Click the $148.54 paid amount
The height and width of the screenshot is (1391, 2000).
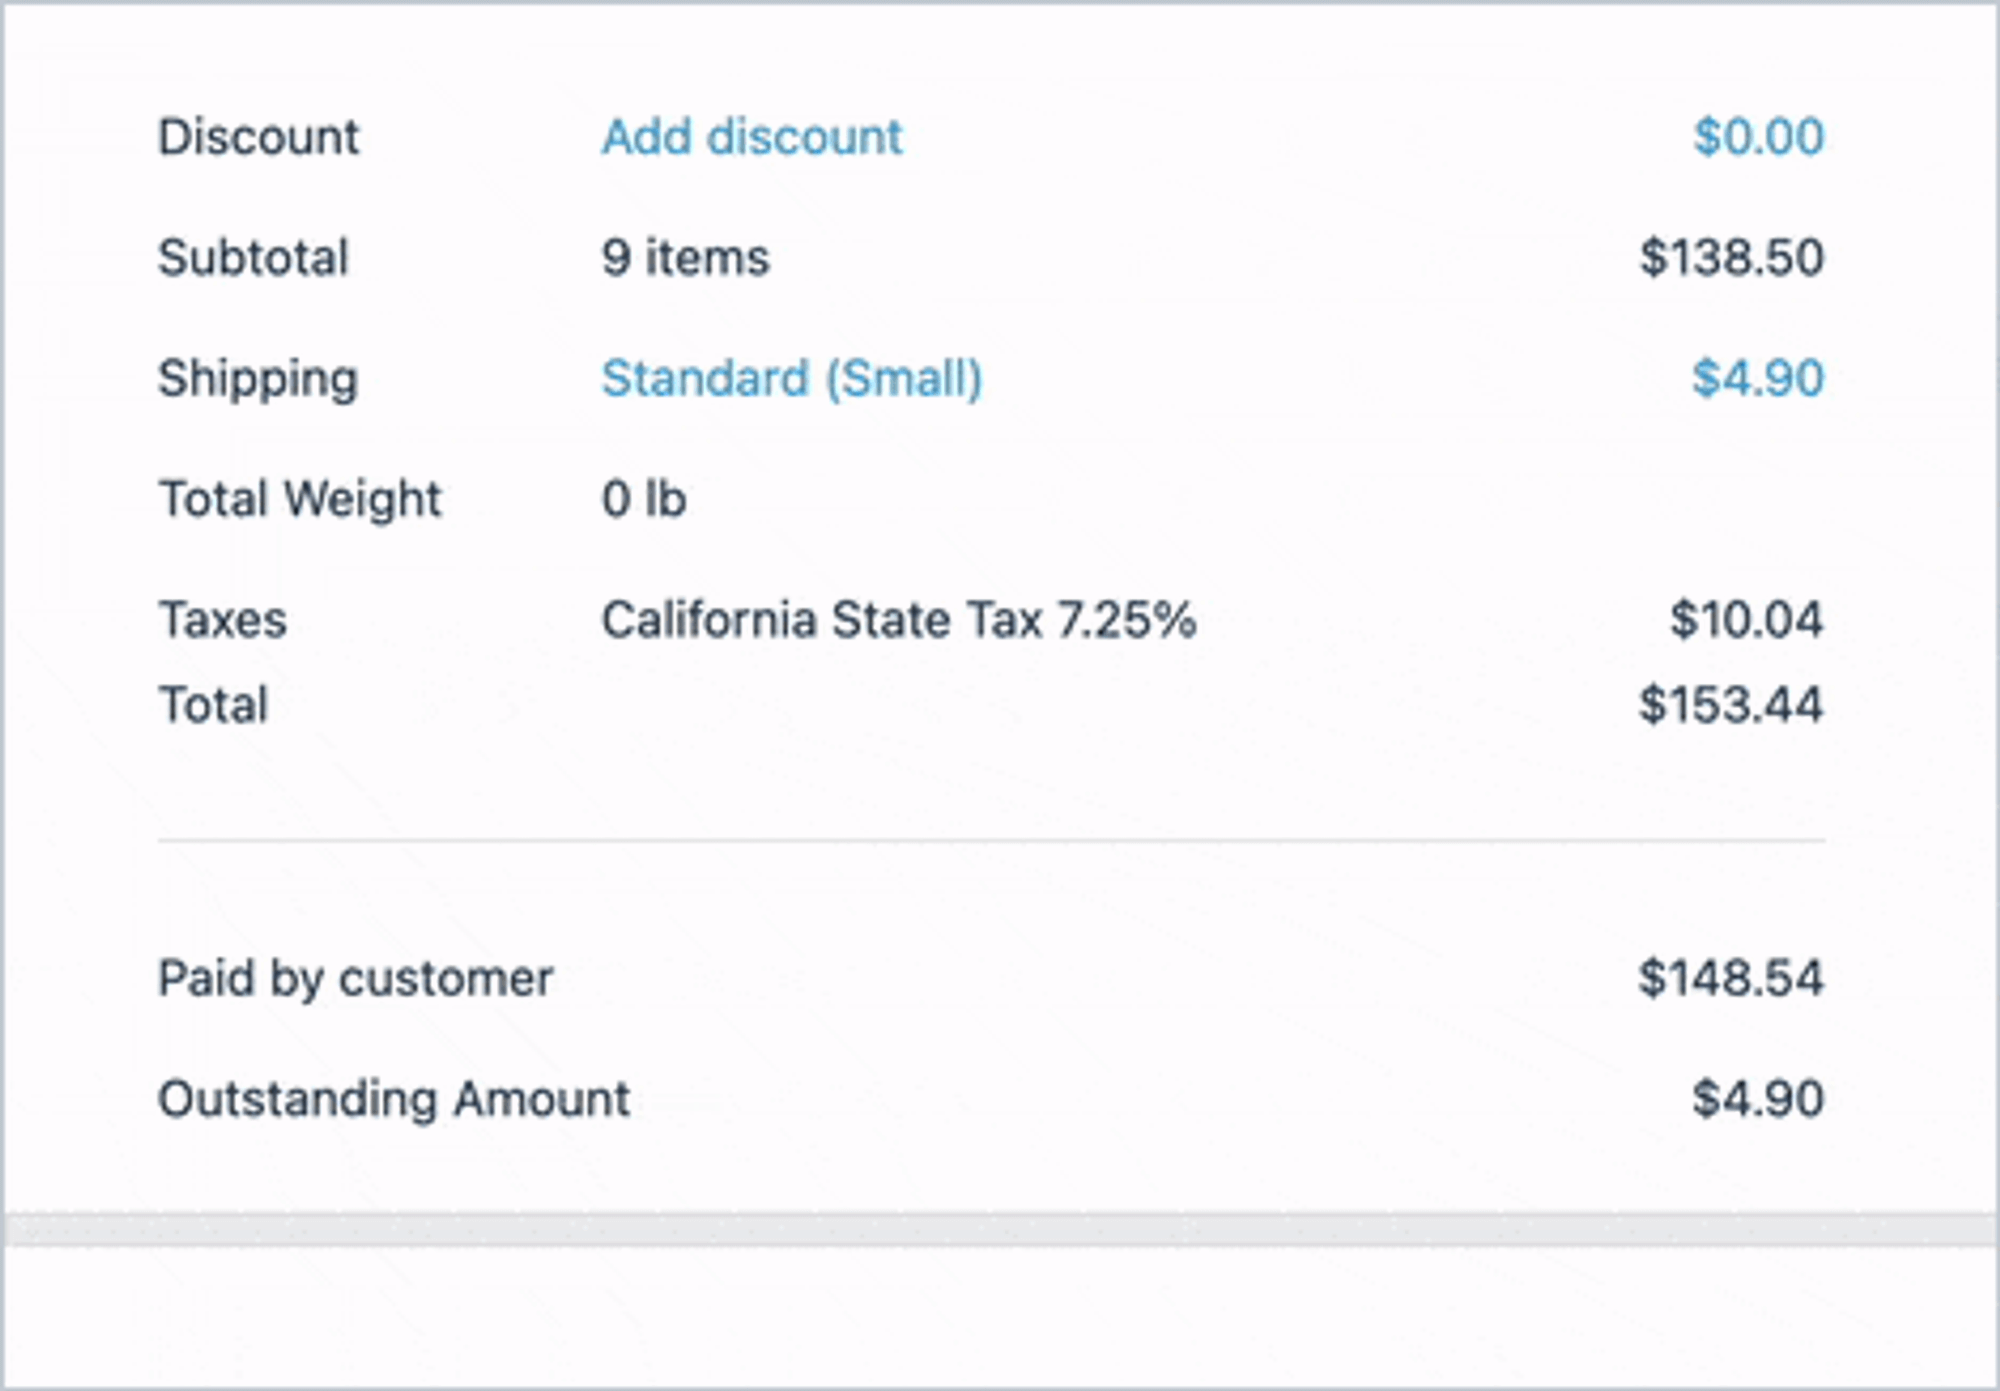pyautogui.click(x=1730, y=978)
